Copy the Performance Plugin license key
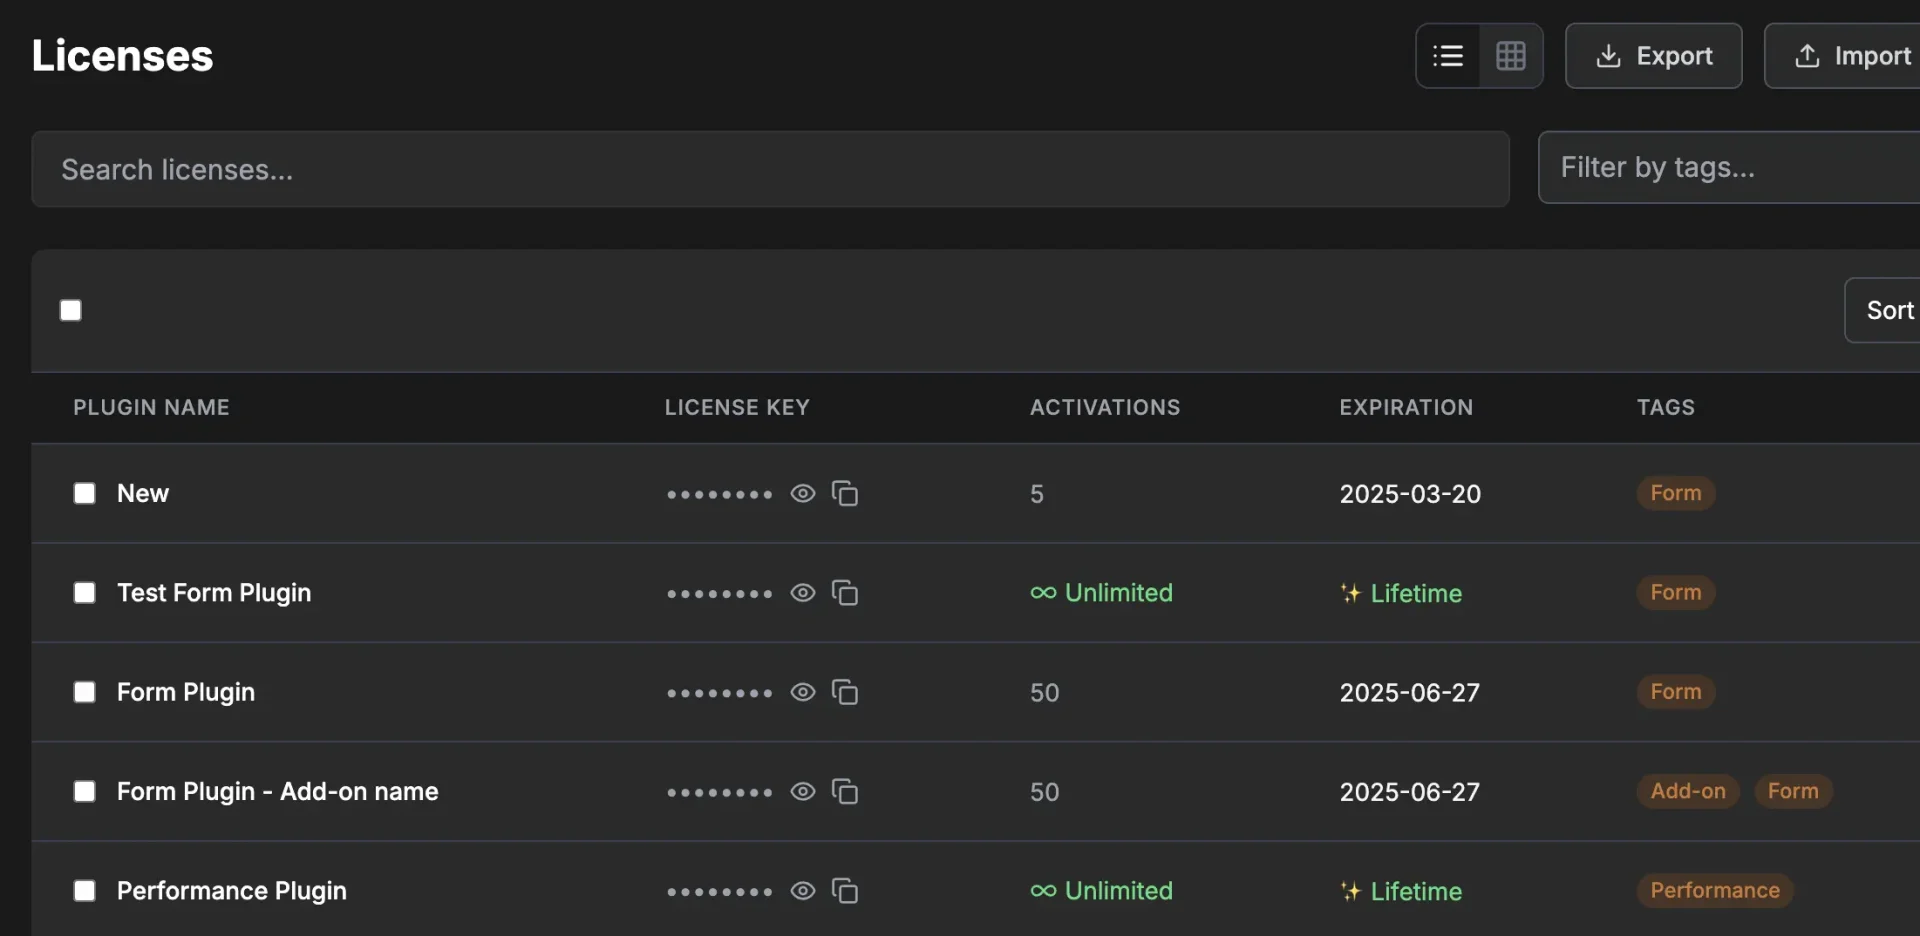 tap(845, 891)
